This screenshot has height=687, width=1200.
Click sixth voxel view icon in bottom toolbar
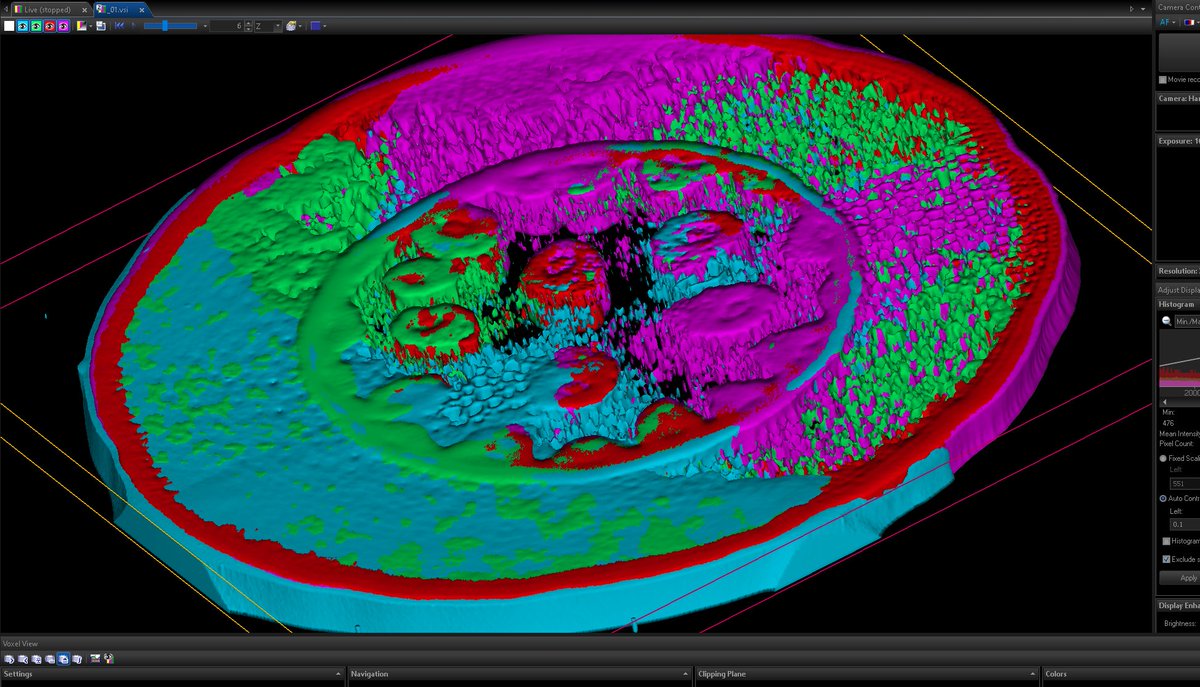tap(77, 659)
